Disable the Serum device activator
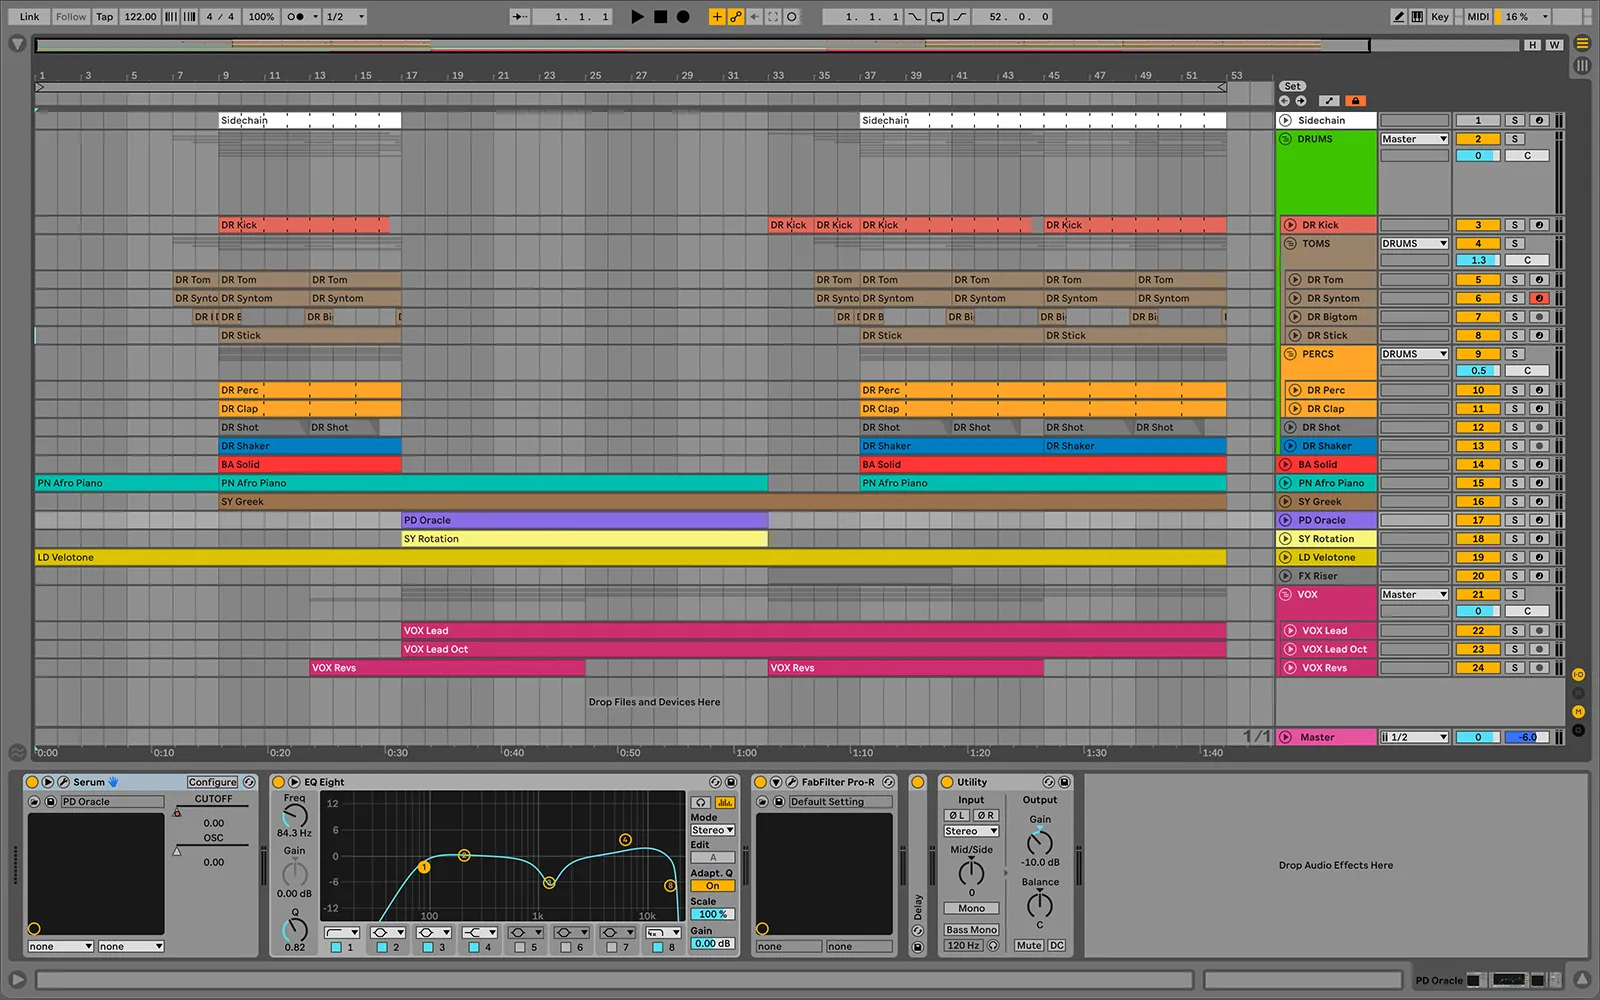This screenshot has width=1600, height=1000. coord(32,782)
